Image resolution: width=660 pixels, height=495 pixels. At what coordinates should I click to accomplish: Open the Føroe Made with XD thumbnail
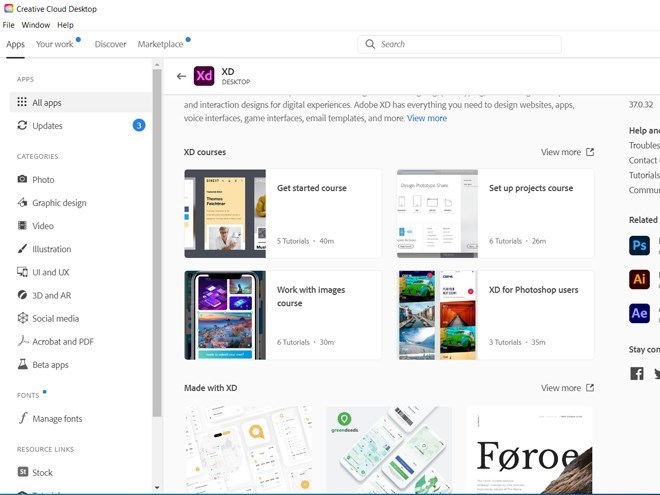(530, 450)
